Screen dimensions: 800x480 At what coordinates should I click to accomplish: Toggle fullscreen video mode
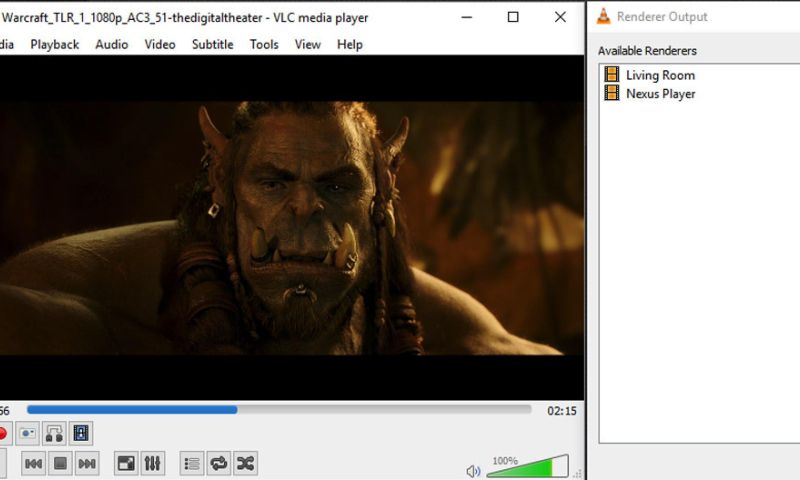(x=126, y=463)
